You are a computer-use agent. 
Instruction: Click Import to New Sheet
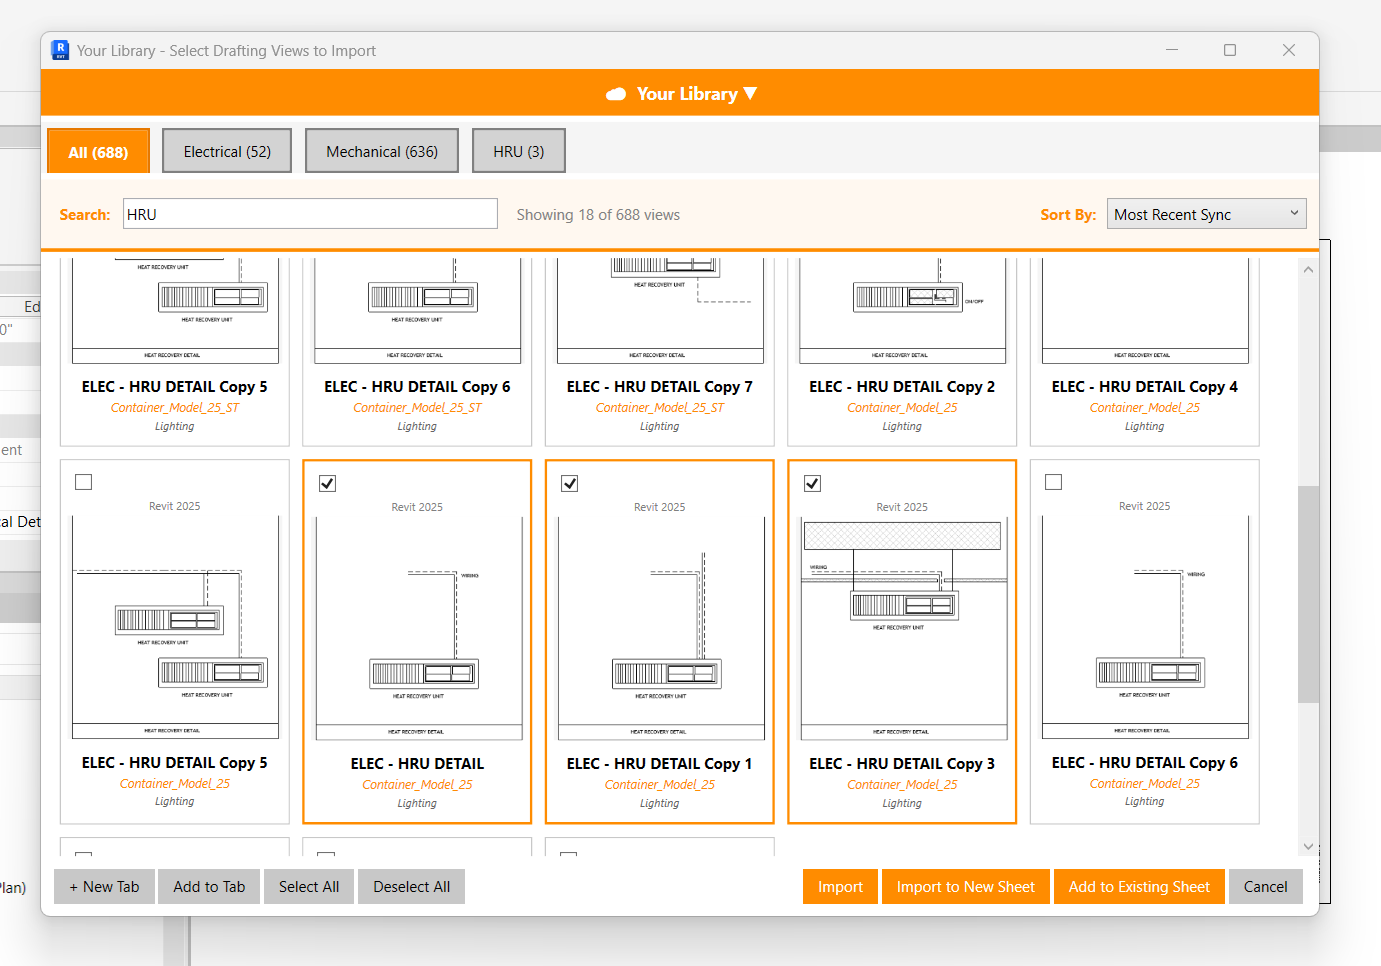coord(965,887)
